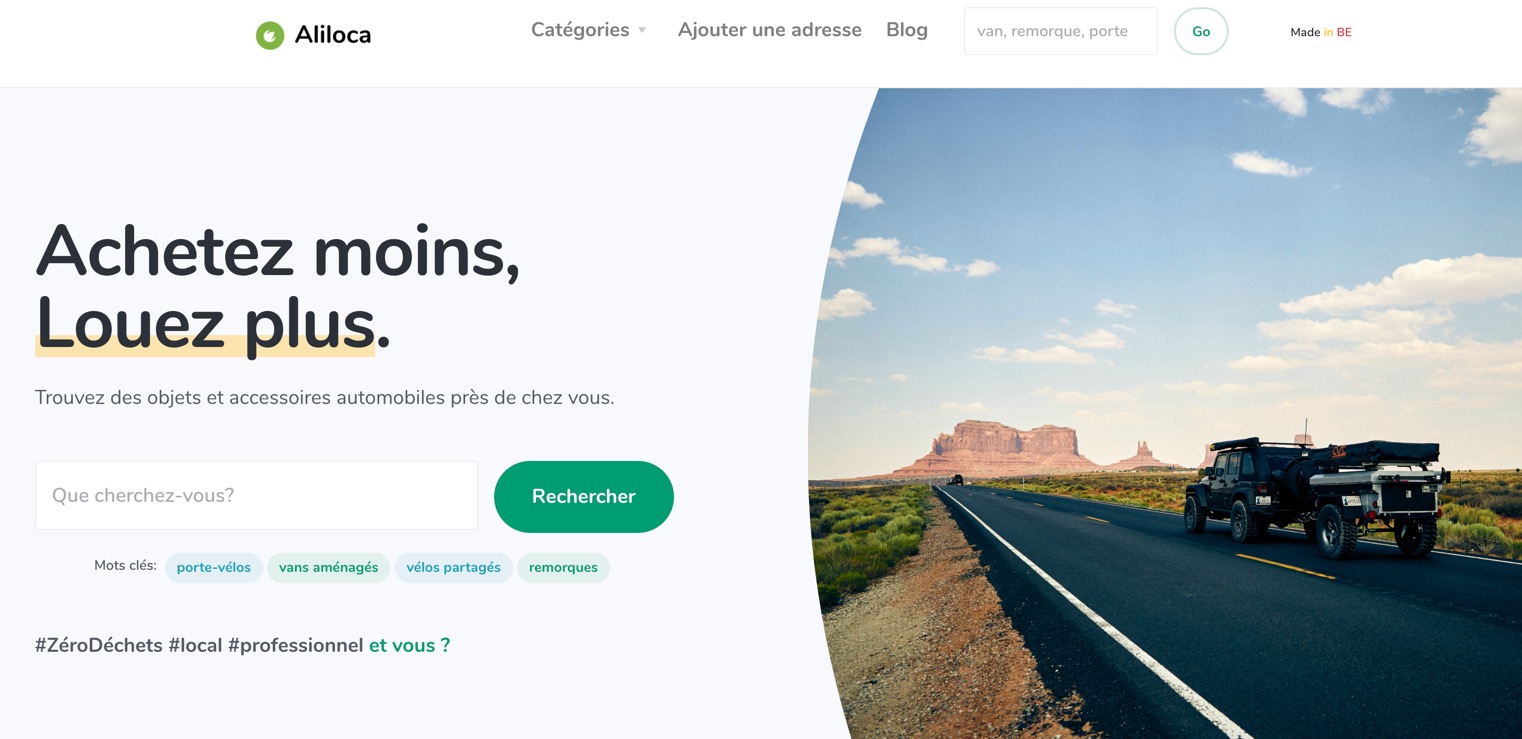
Task: Focus the header search field 'van, remorque, porte'
Action: coord(1060,31)
